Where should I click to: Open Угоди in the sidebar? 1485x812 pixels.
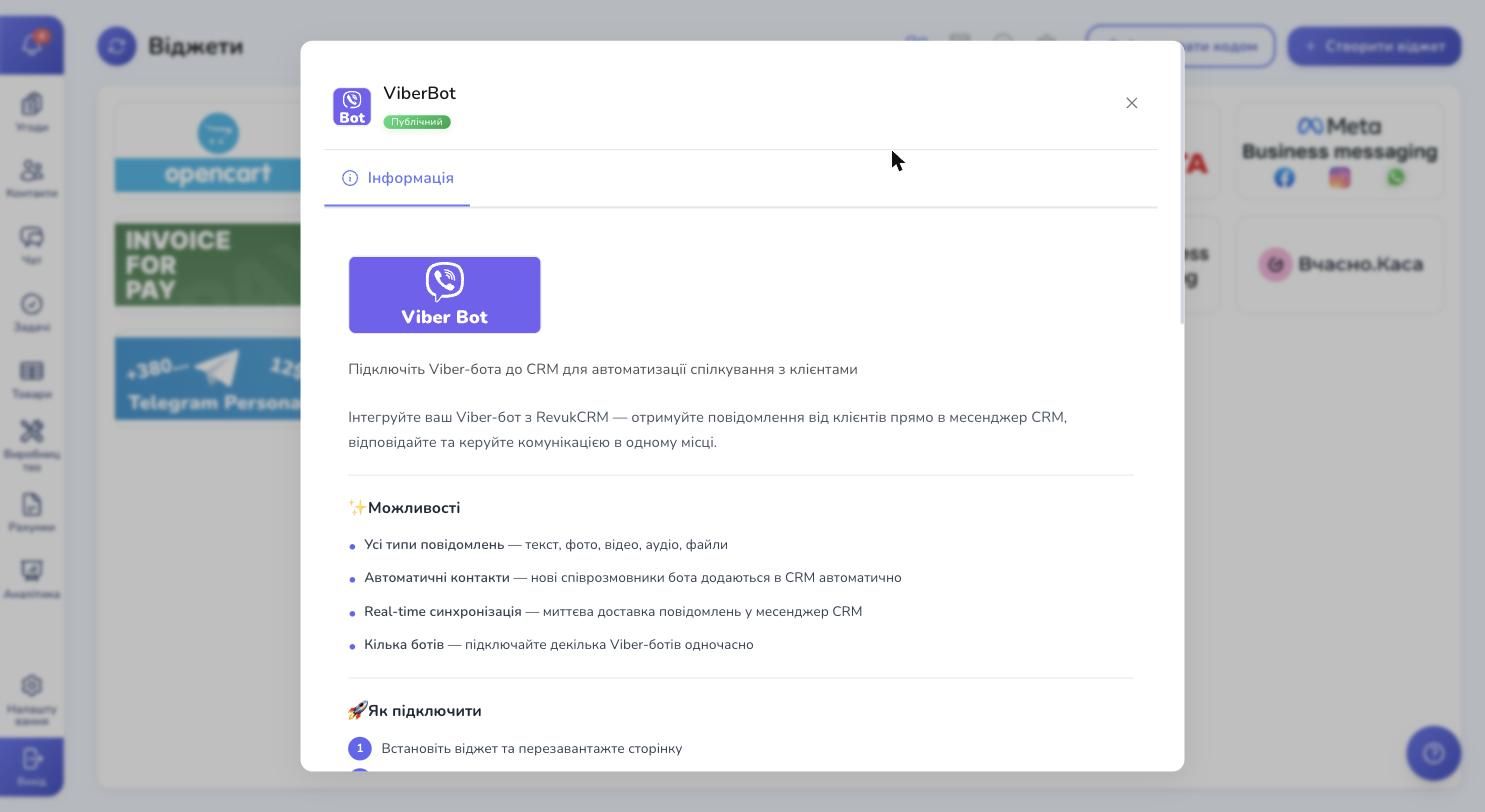[x=32, y=112]
